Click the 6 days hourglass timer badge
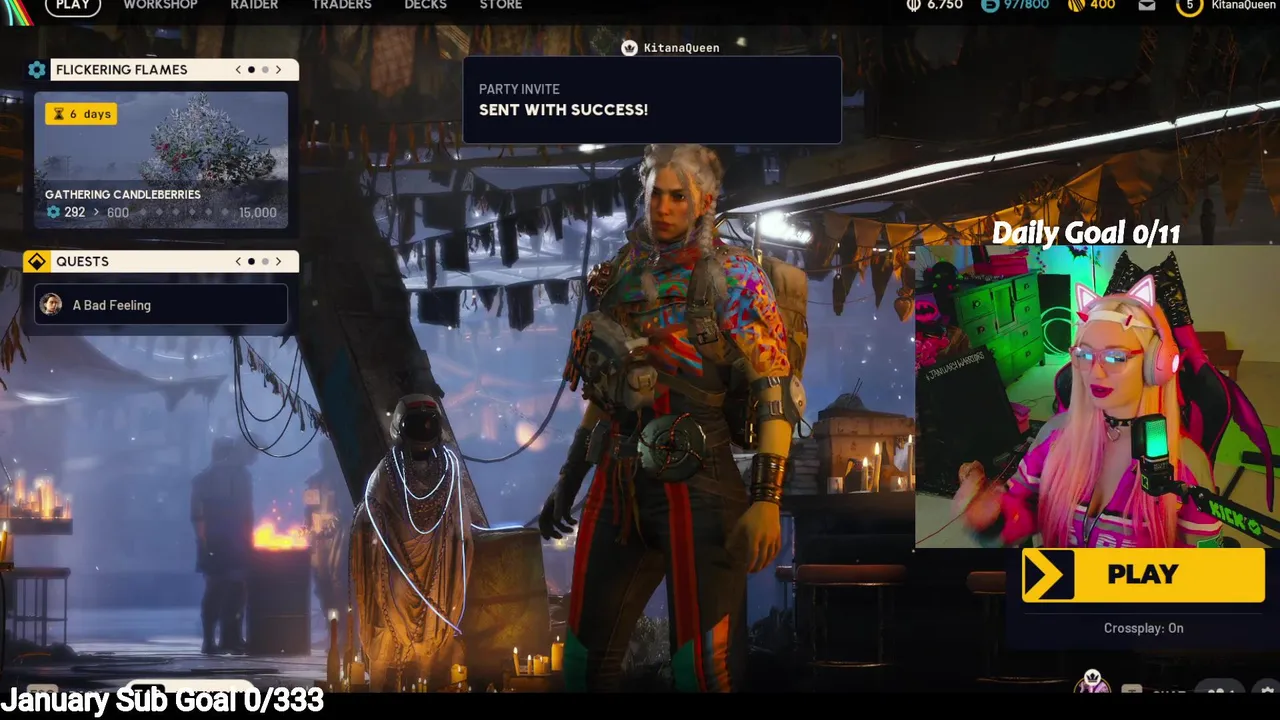Image resolution: width=1280 pixels, height=720 pixels. [81, 114]
